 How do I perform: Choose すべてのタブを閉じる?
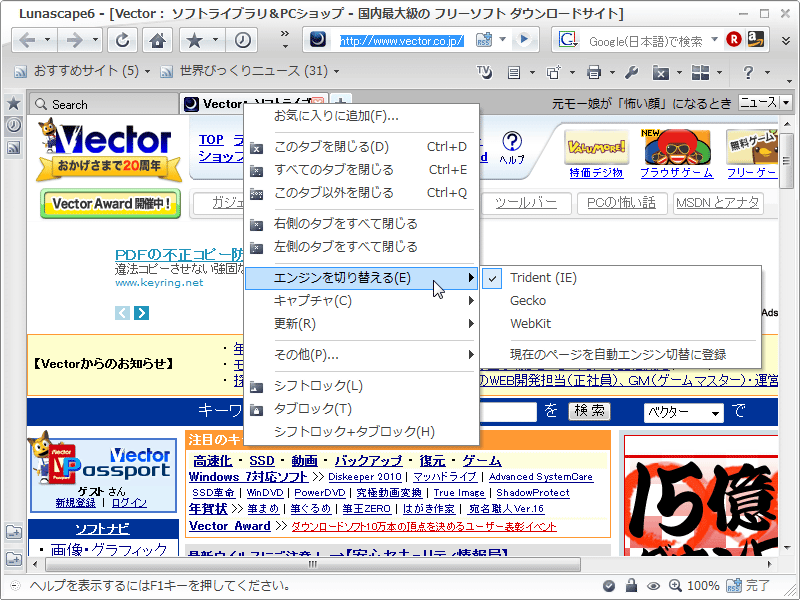click(361, 170)
